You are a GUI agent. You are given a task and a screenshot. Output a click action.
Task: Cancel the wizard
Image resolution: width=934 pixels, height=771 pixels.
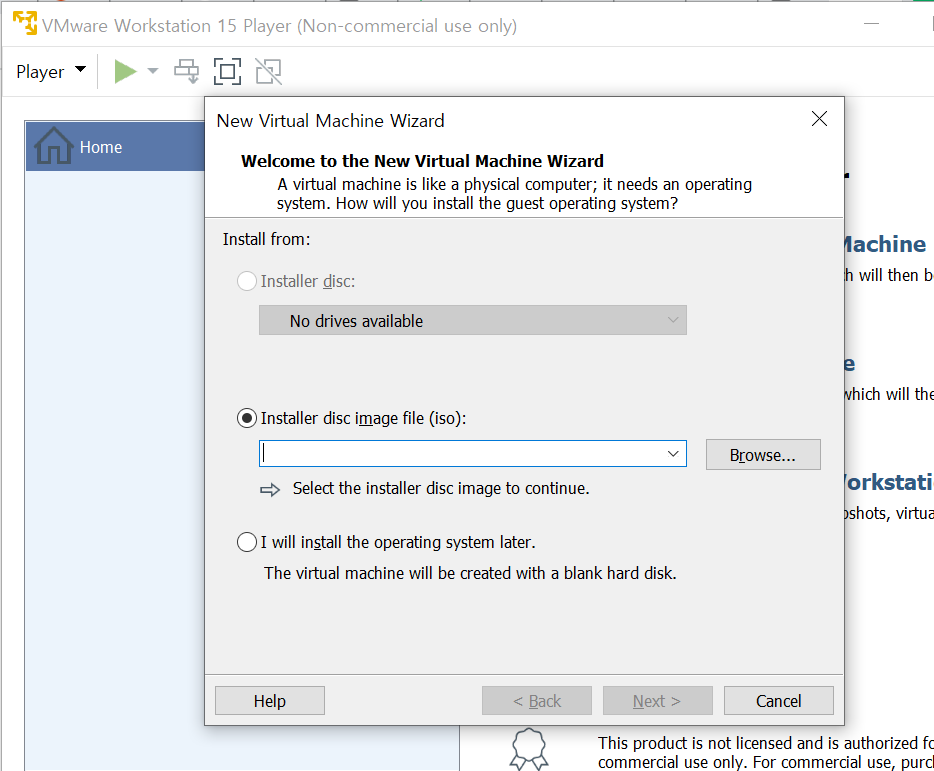[x=779, y=701]
